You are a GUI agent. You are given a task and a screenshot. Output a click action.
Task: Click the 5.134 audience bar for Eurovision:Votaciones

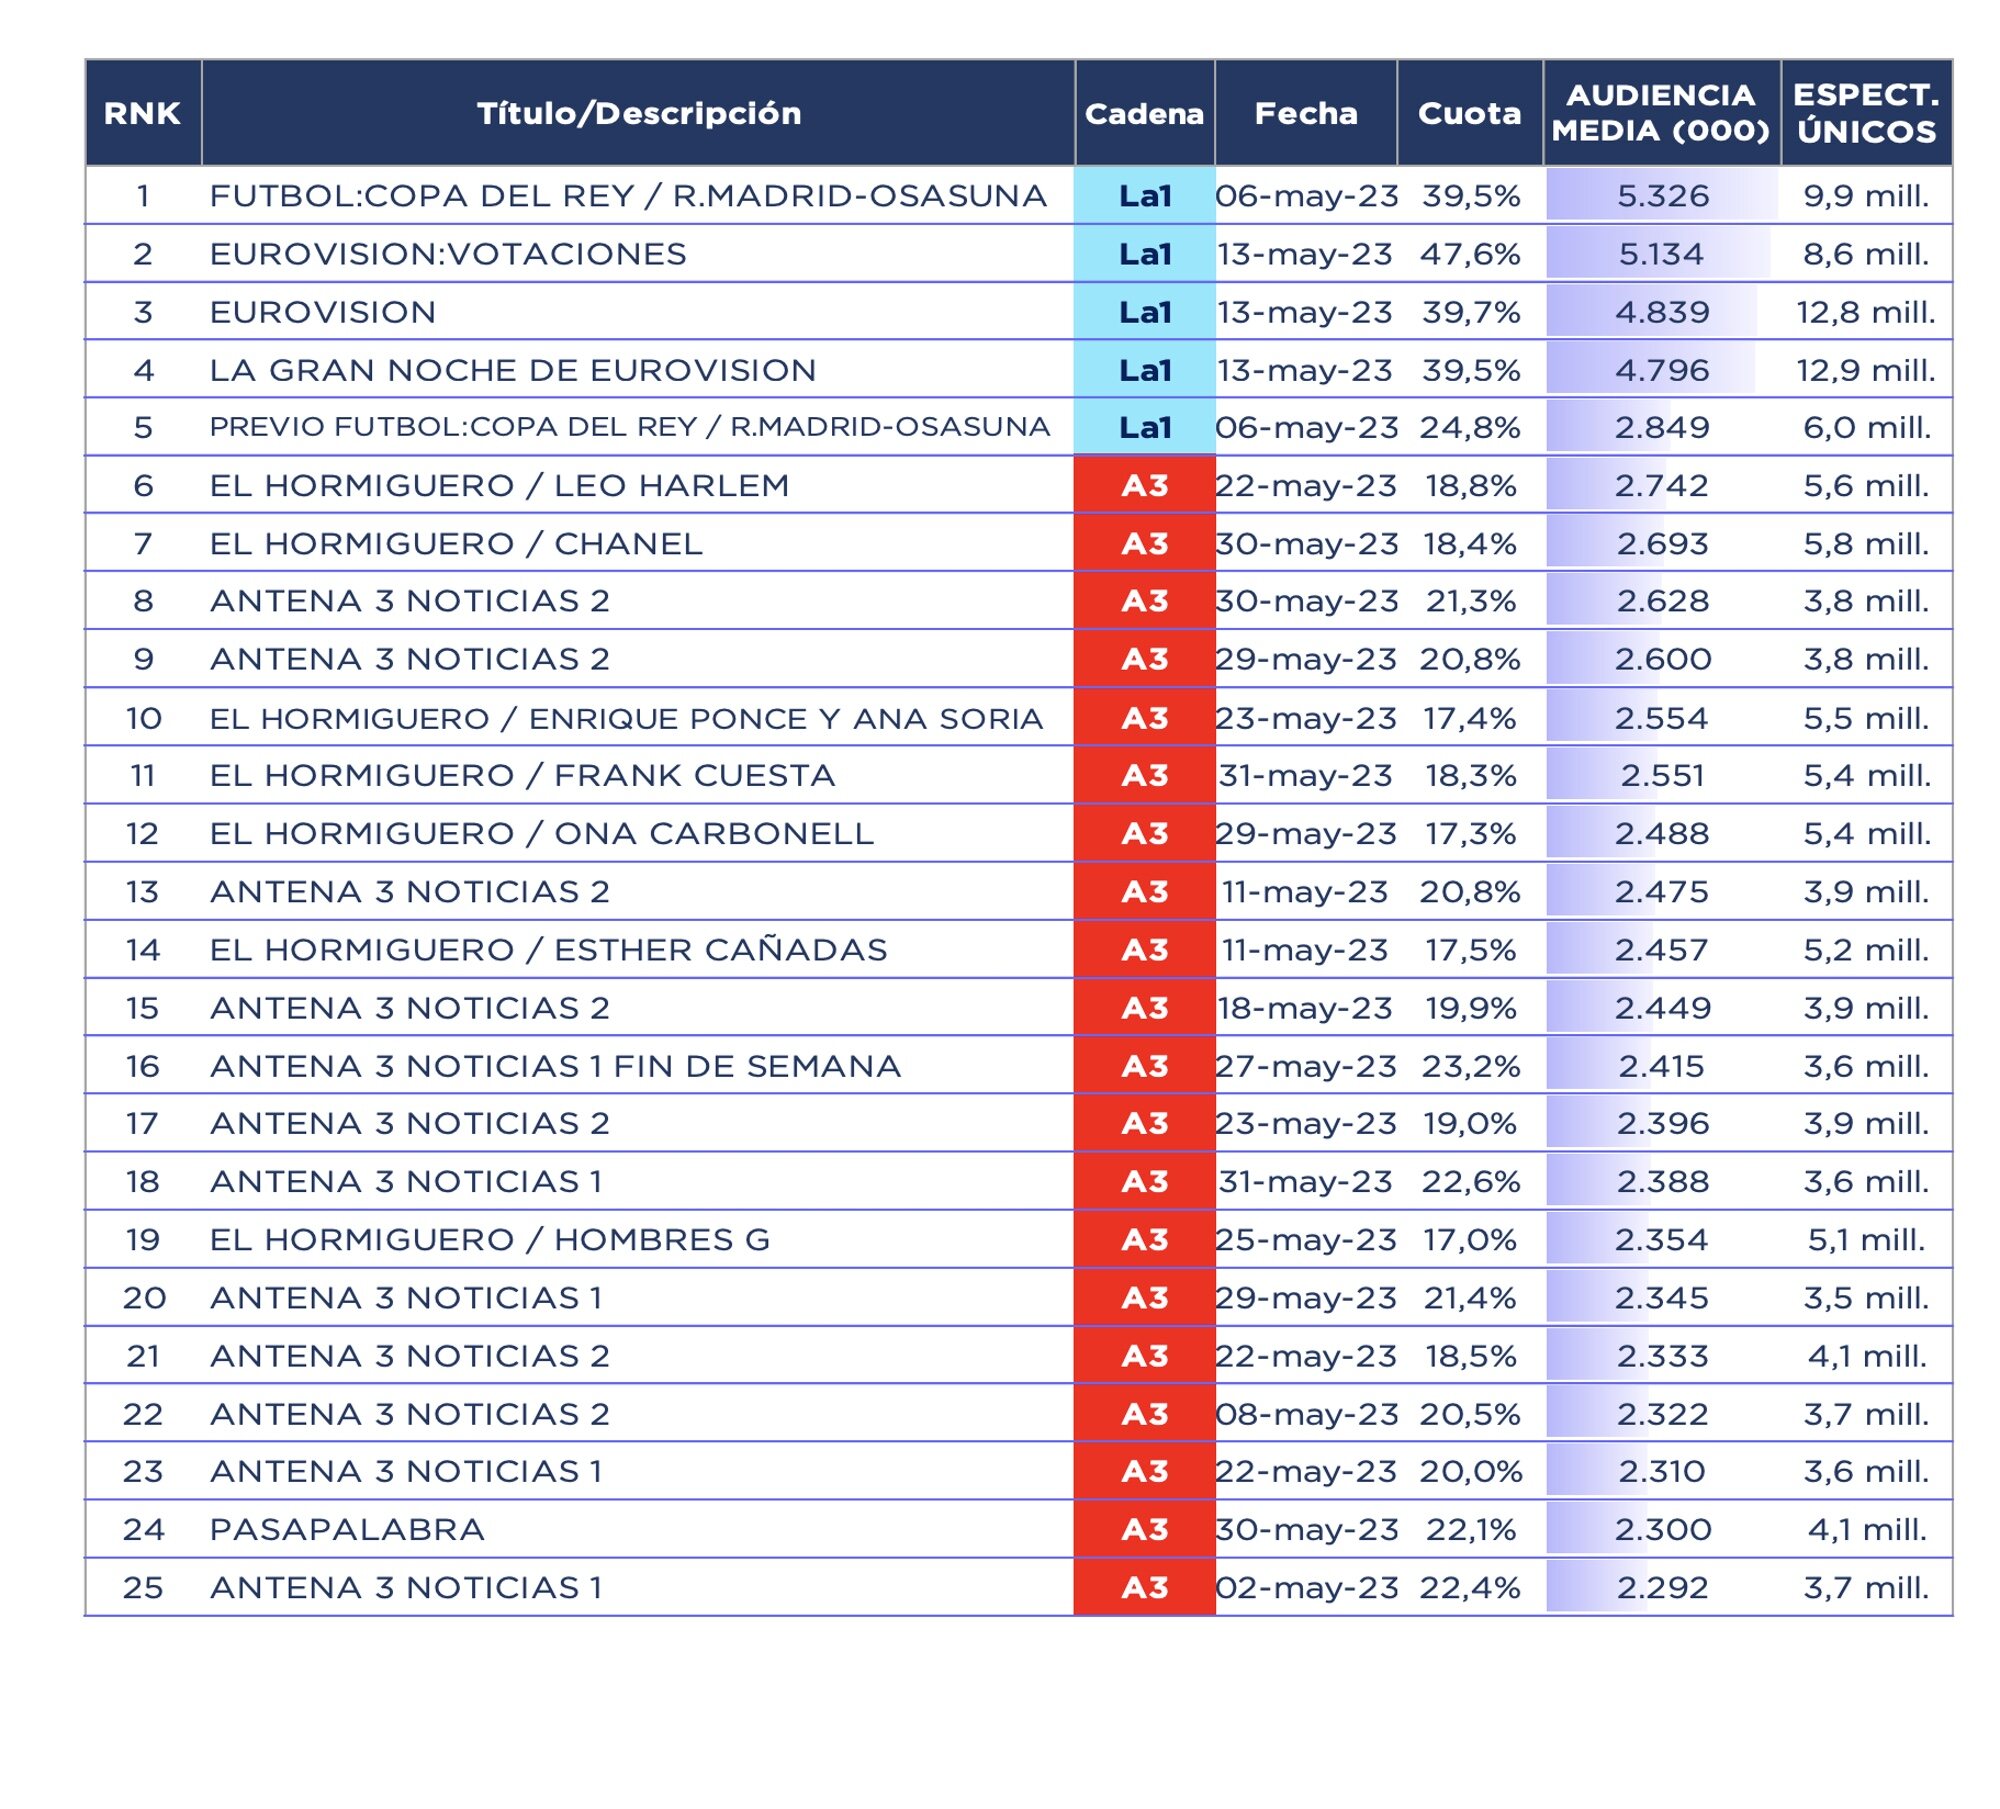pyautogui.click(x=1659, y=254)
